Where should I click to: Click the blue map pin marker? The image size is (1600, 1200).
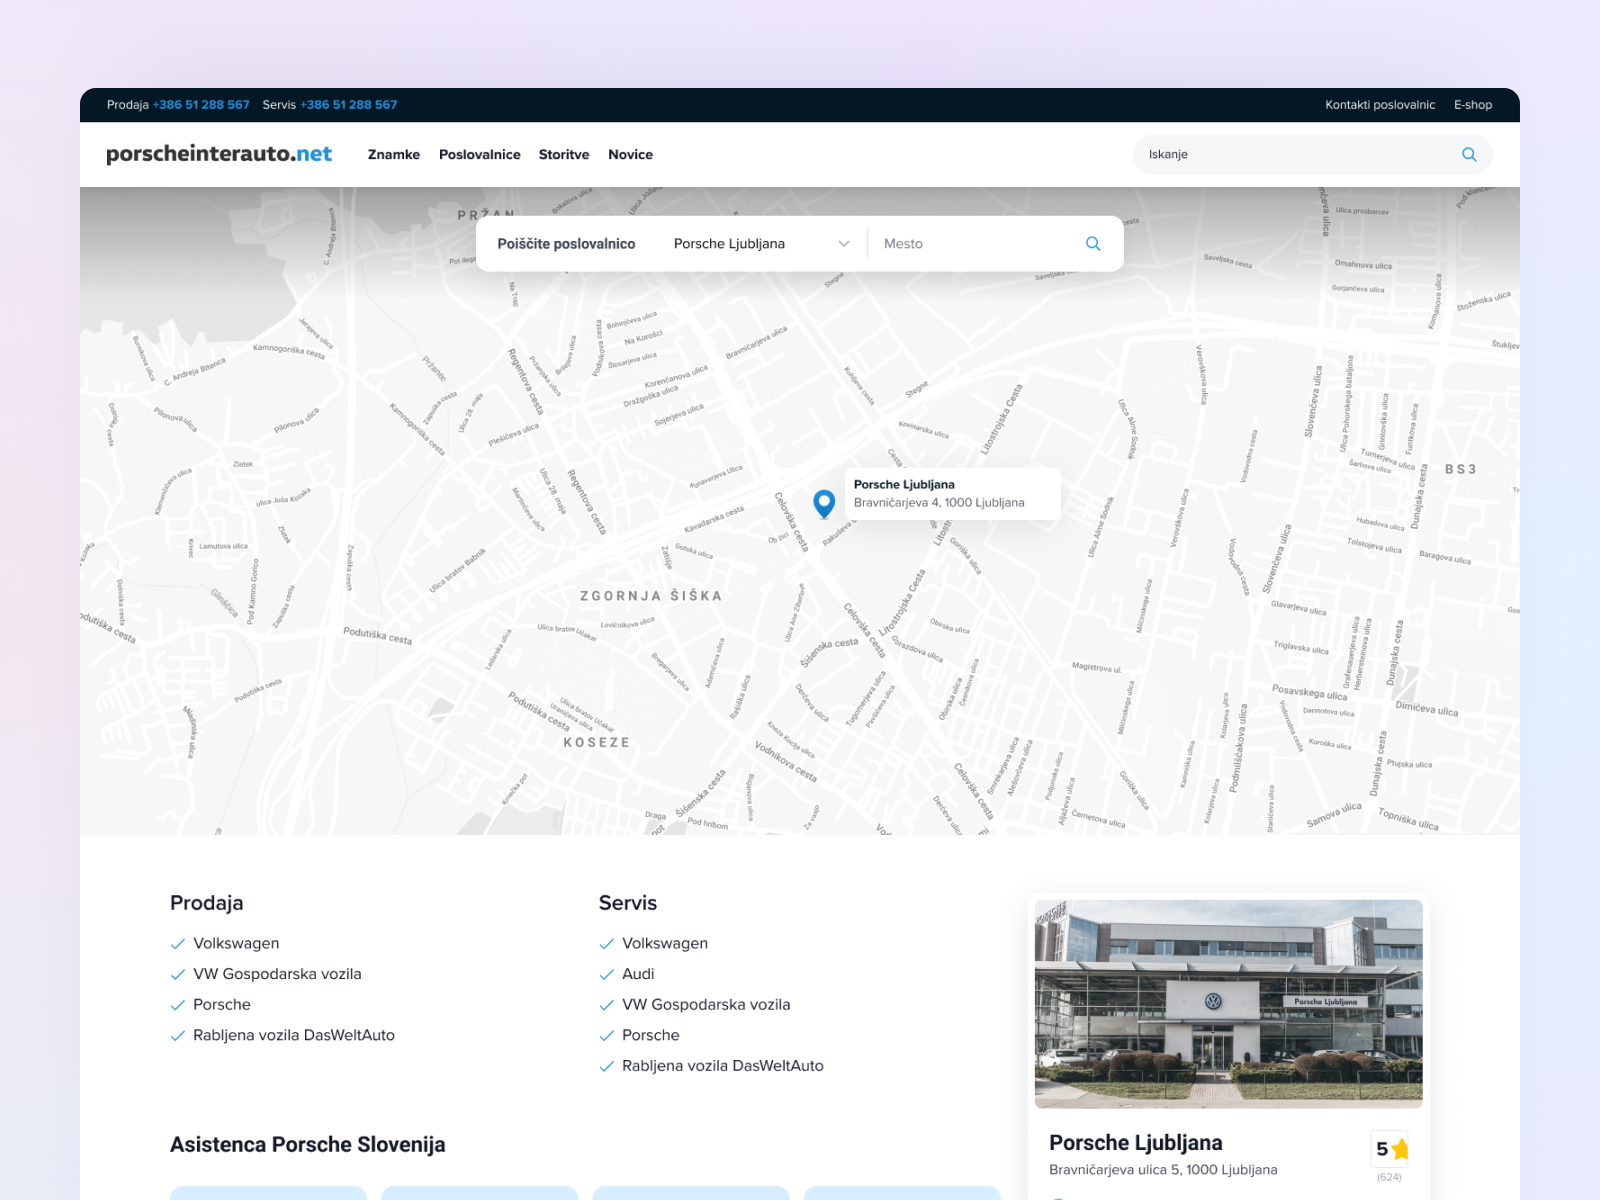coord(824,504)
